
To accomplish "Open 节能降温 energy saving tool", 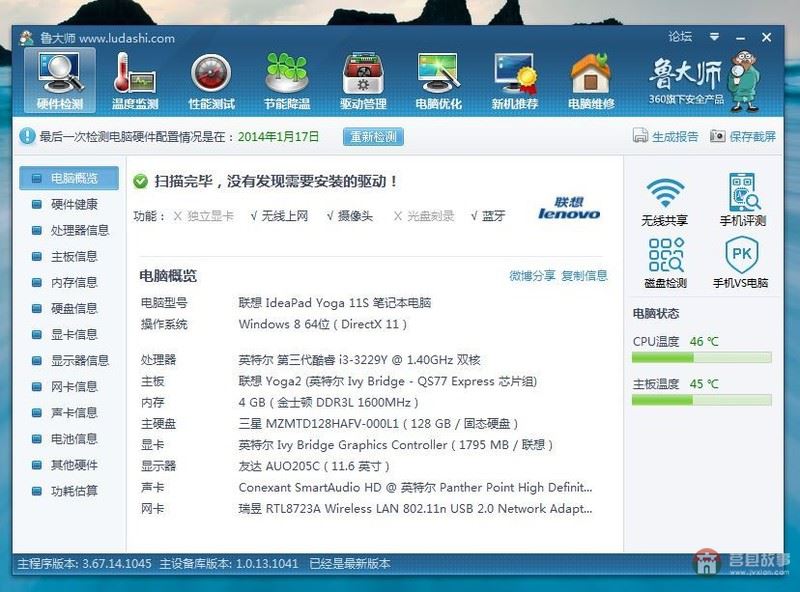I will (287, 81).
